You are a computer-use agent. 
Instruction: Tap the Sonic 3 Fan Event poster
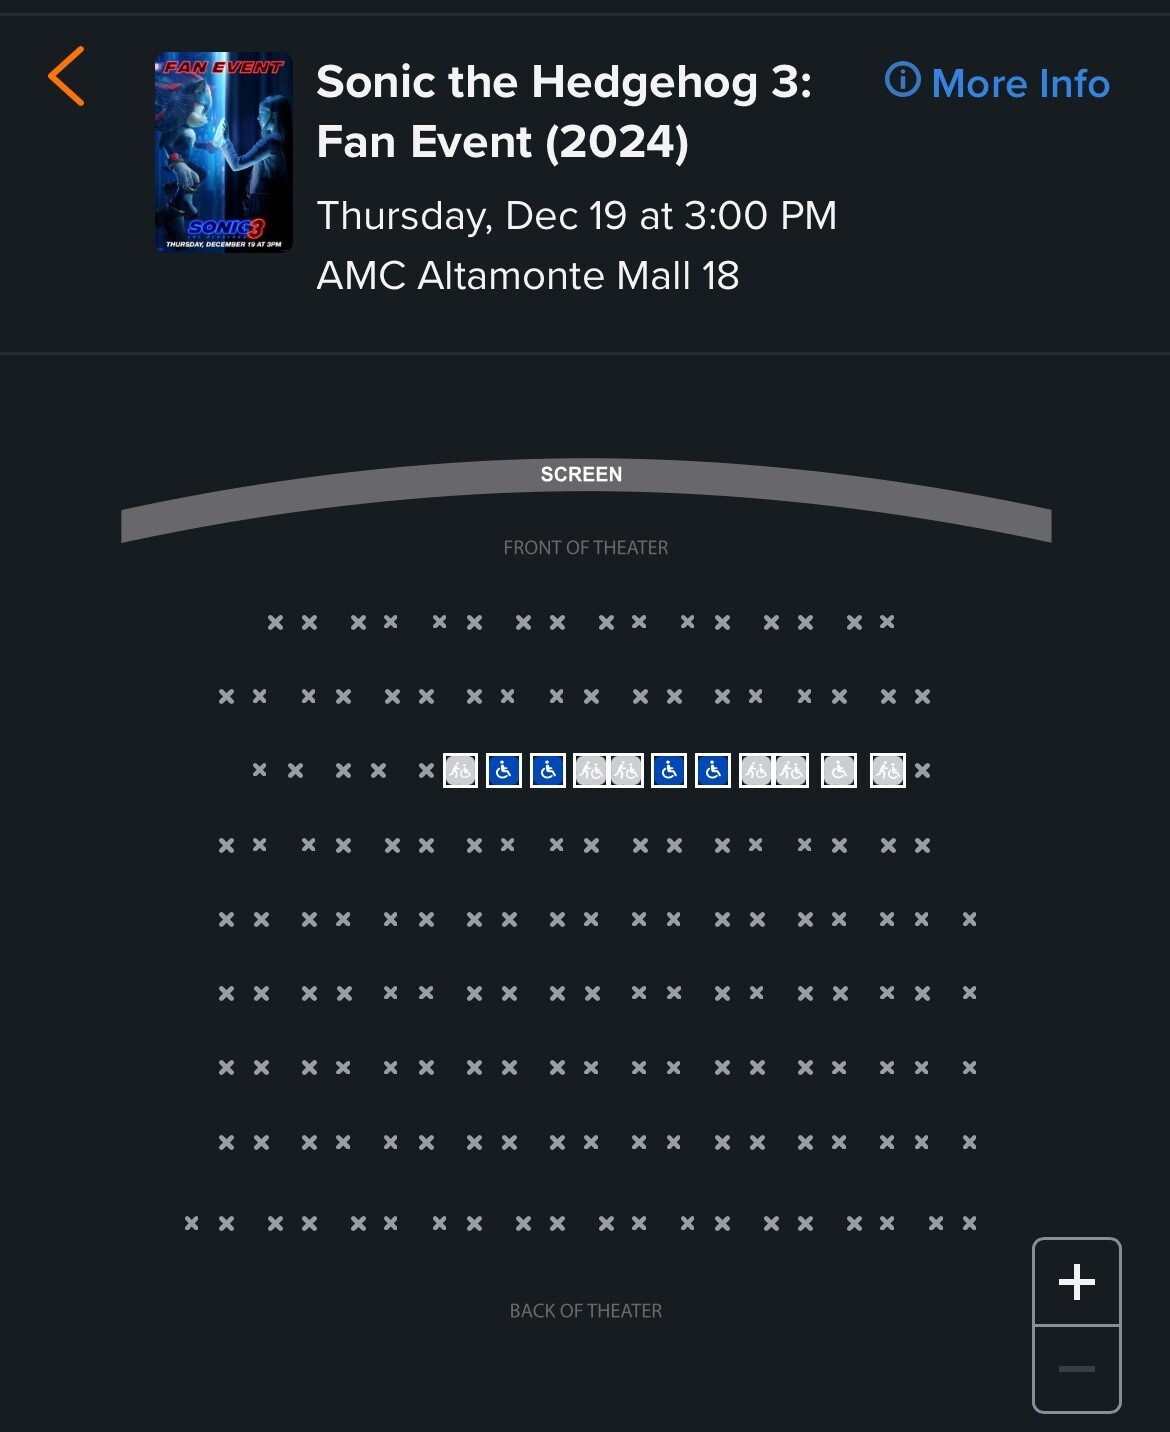click(x=224, y=152)
